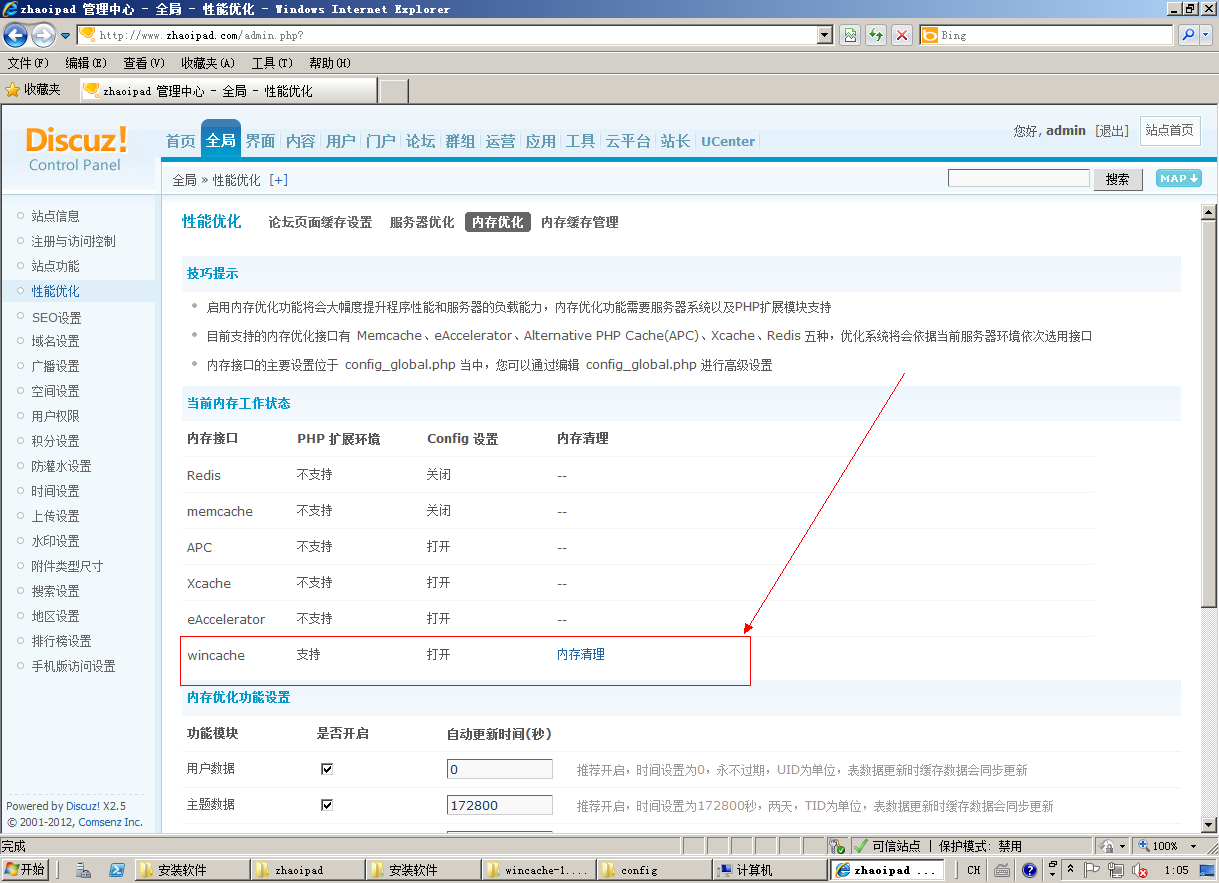Open the 查看(V) menu
1219x883 pixels.
(x=144, y=63)
